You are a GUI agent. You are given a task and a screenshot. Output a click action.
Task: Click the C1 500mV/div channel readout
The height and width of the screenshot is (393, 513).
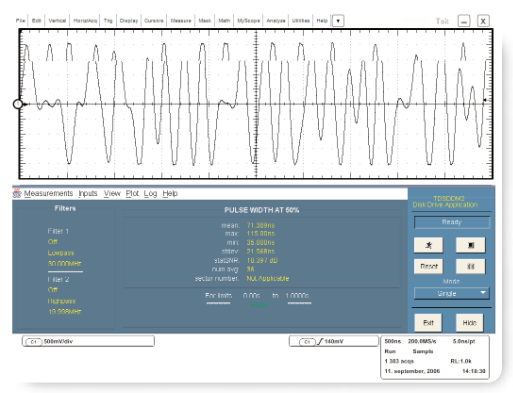click(88, 341)
